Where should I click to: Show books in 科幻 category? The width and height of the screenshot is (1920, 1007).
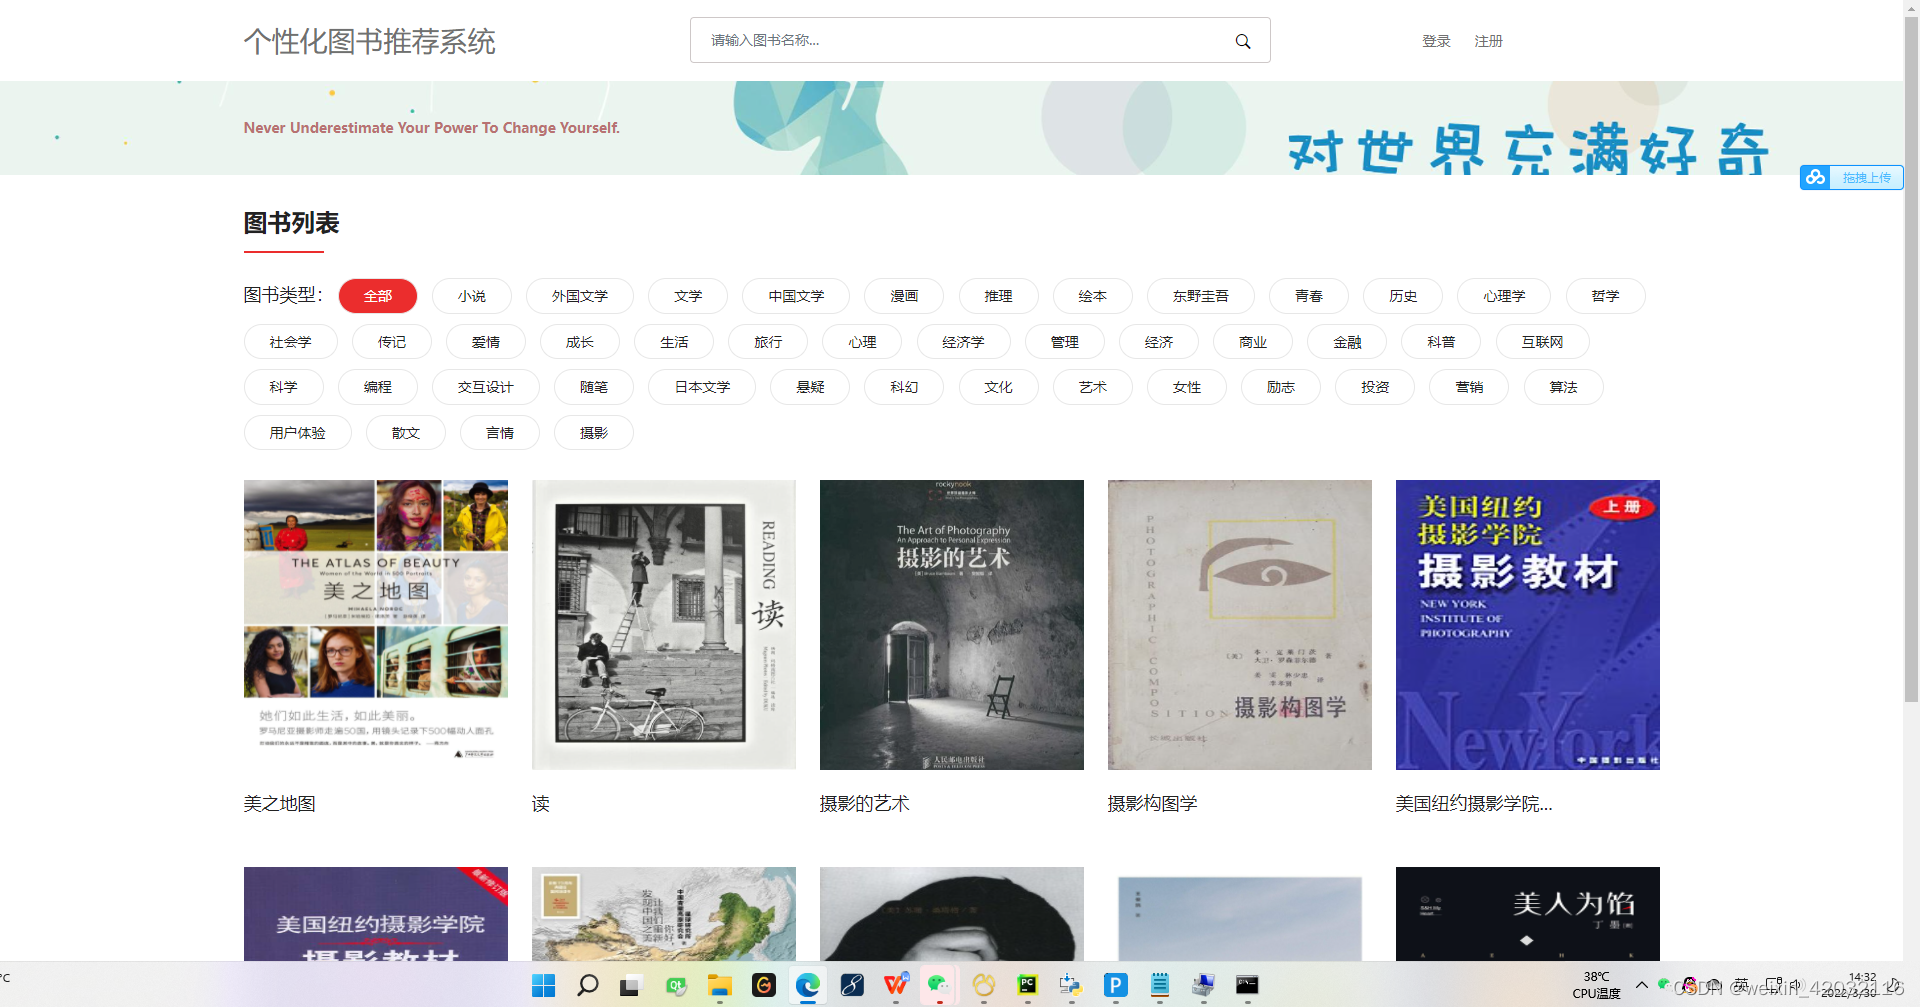tap(904, 387)
